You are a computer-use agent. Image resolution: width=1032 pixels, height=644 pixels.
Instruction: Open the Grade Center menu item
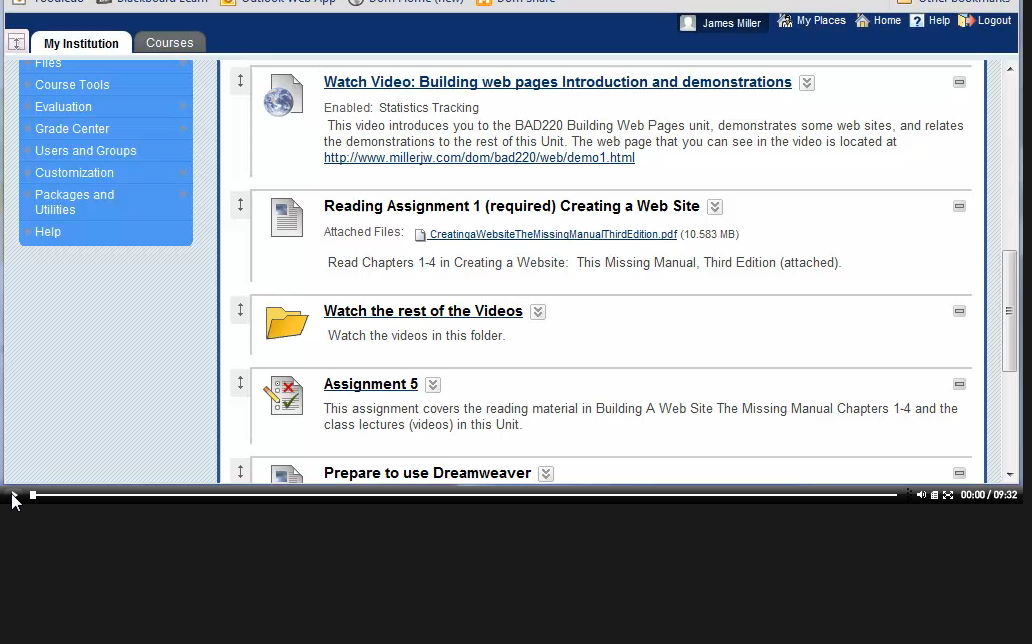pyautogui.click(x=72, y=129)
